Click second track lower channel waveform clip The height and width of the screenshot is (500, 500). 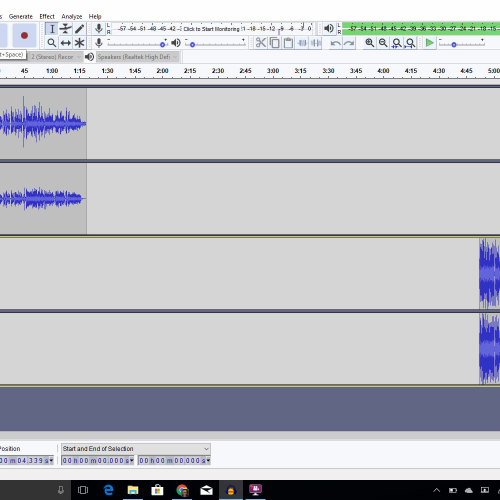click(490, 349)
